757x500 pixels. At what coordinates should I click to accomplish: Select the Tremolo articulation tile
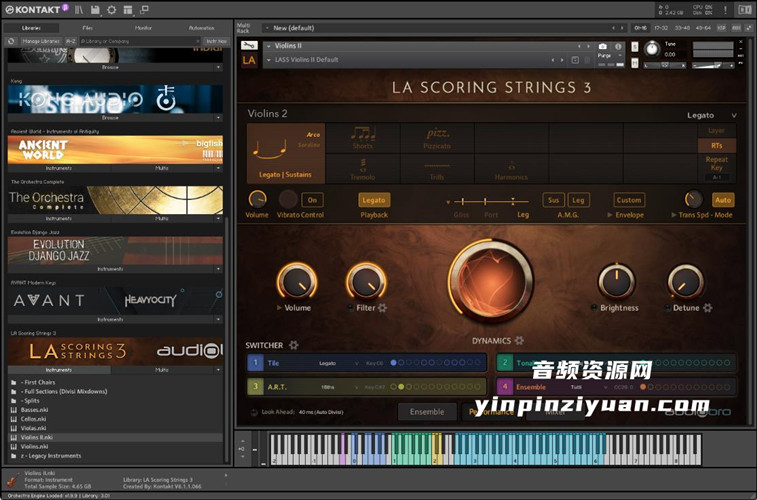pos(363,169)
